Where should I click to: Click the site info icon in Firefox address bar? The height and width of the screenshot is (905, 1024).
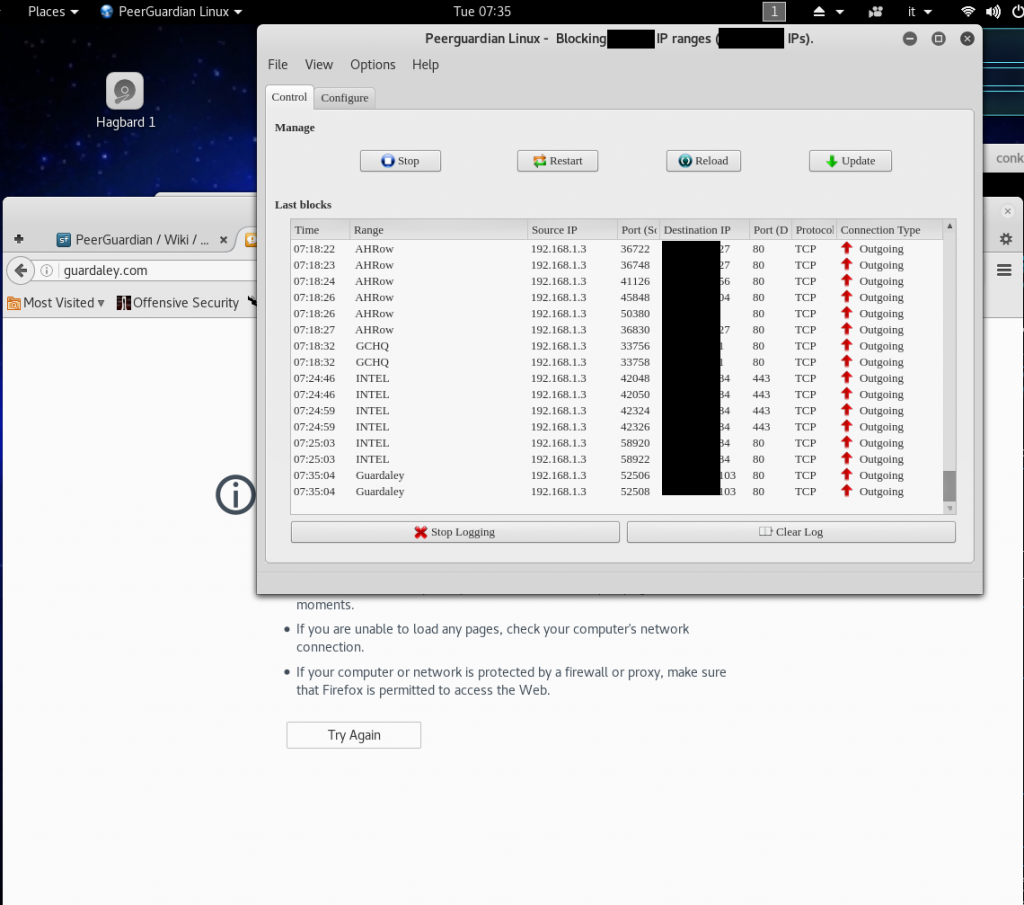click(46, 270)
